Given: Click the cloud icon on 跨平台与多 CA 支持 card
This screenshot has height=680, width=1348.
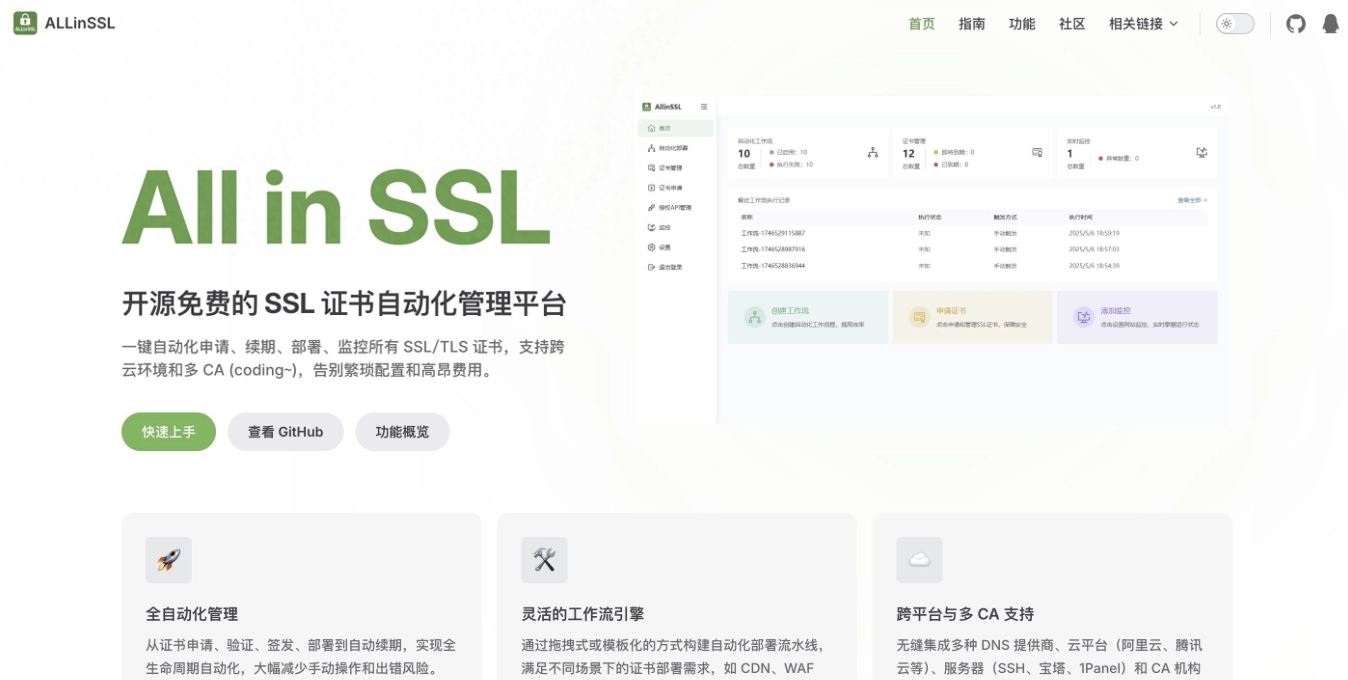Looking at the screenshot, I should 919,560.
